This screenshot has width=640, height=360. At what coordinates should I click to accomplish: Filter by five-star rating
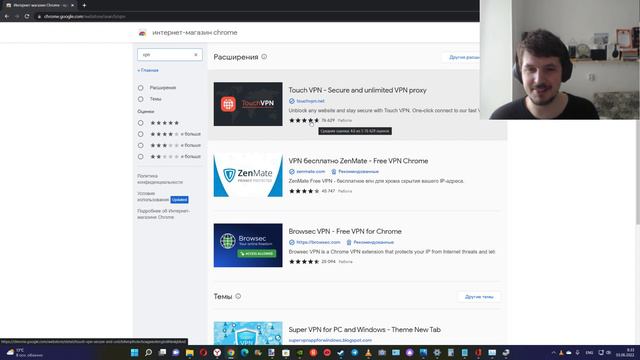pyautogui.click(x=140, y=123)
